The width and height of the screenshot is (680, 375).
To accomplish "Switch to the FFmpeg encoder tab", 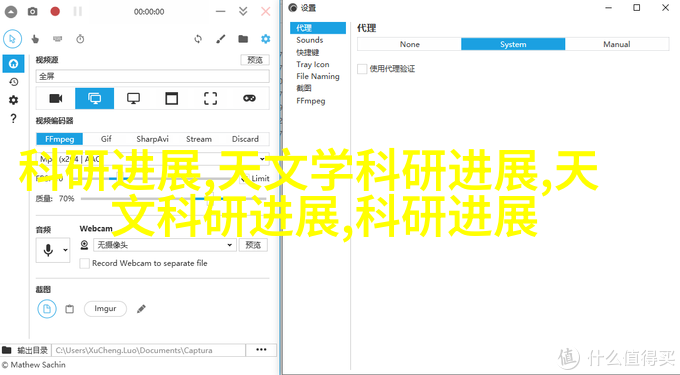I will tap(59, 139).
